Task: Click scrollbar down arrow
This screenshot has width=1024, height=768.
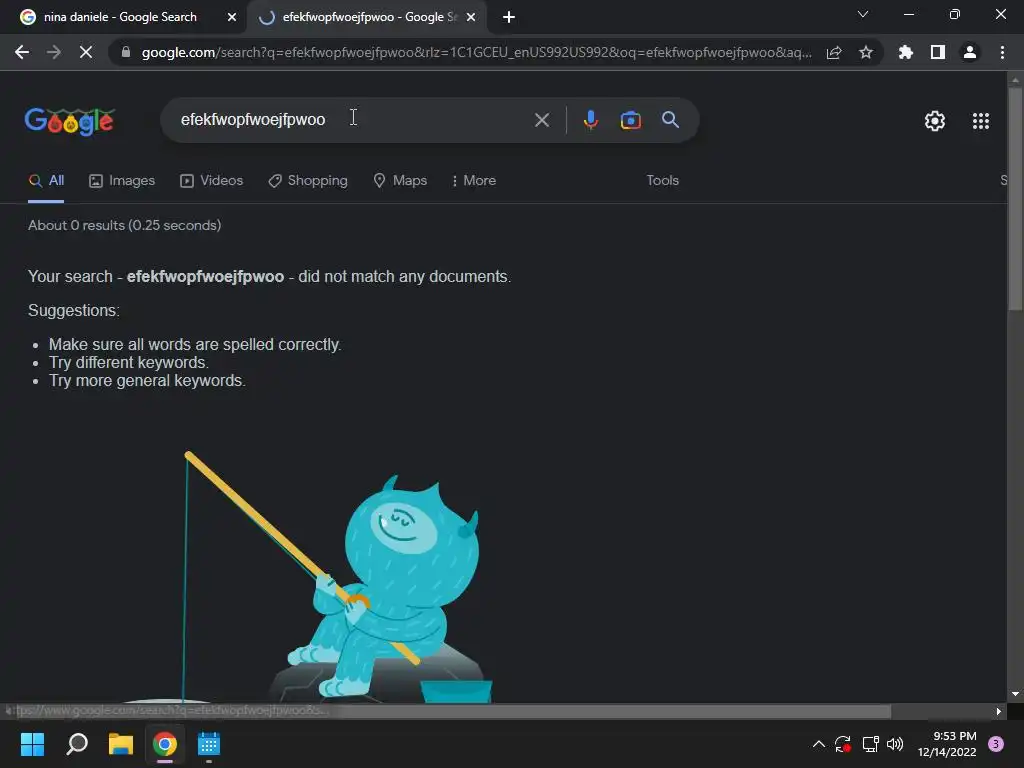Action: pyautogui.click(x=1015, y=694)
